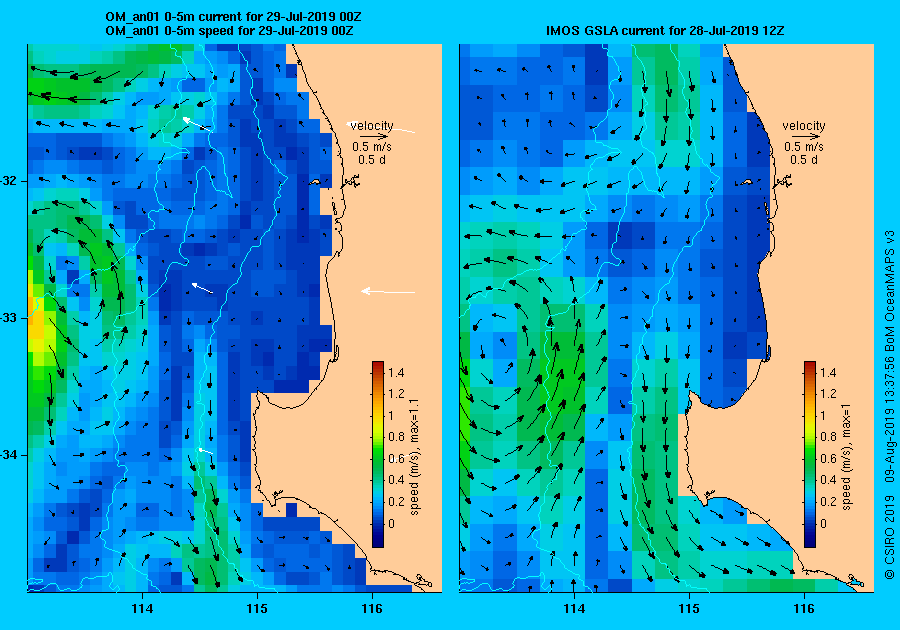The width and height of the screenshot is (900, 630).
Task: Click longitude label '114' under right map
Action: (574, 609)
